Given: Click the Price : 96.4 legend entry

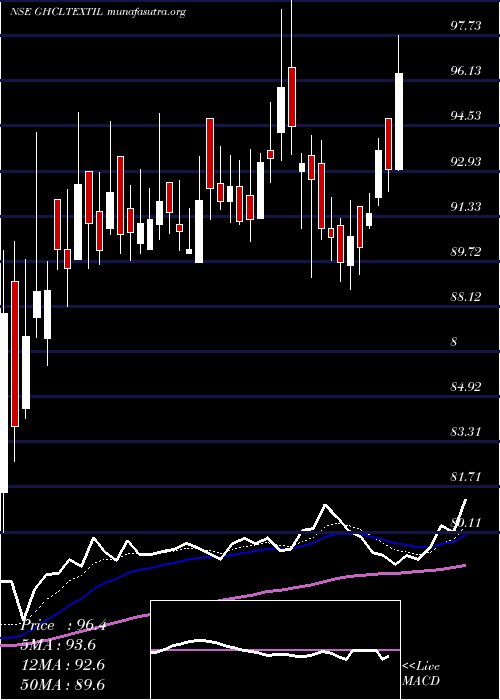Looking at the screenshot, I should point(63,626).
